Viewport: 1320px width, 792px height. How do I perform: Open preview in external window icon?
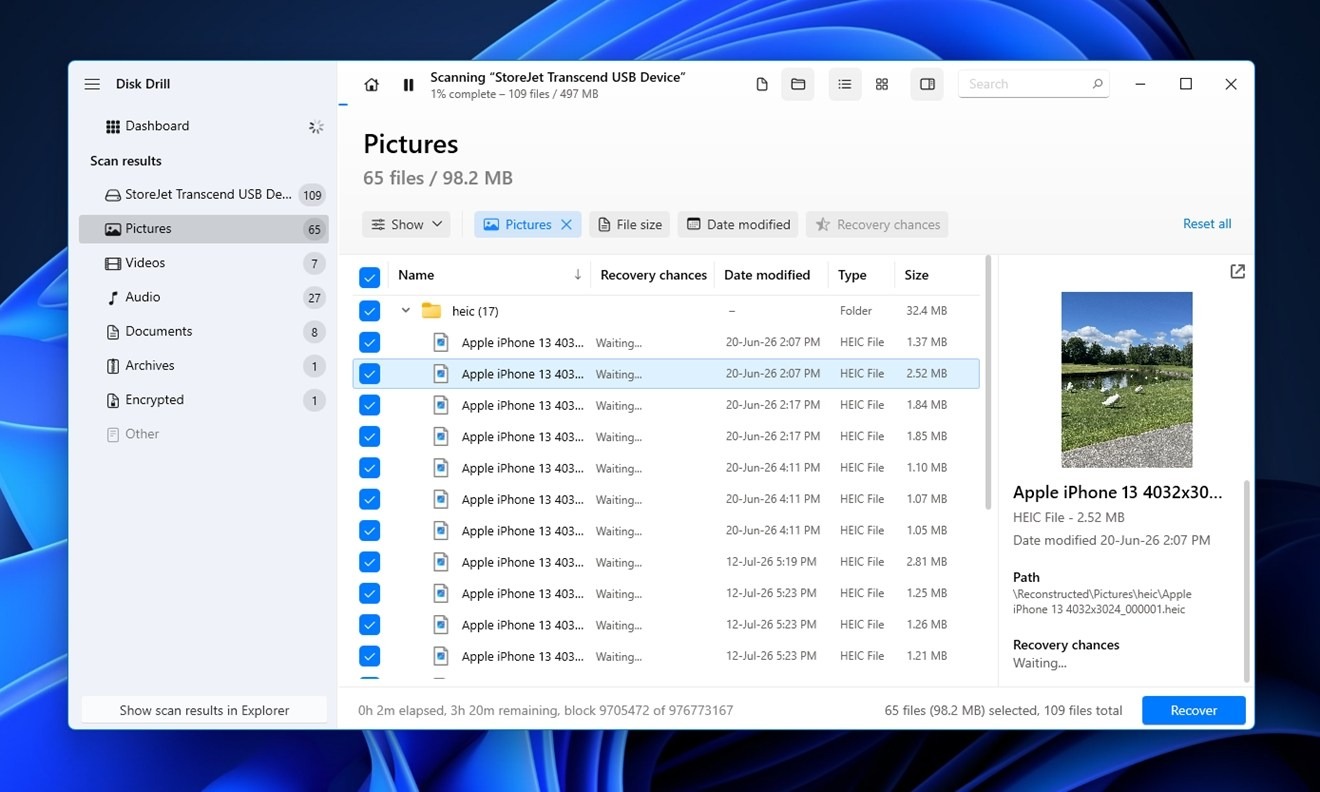pyautogui.click(x=1237, y=272)
